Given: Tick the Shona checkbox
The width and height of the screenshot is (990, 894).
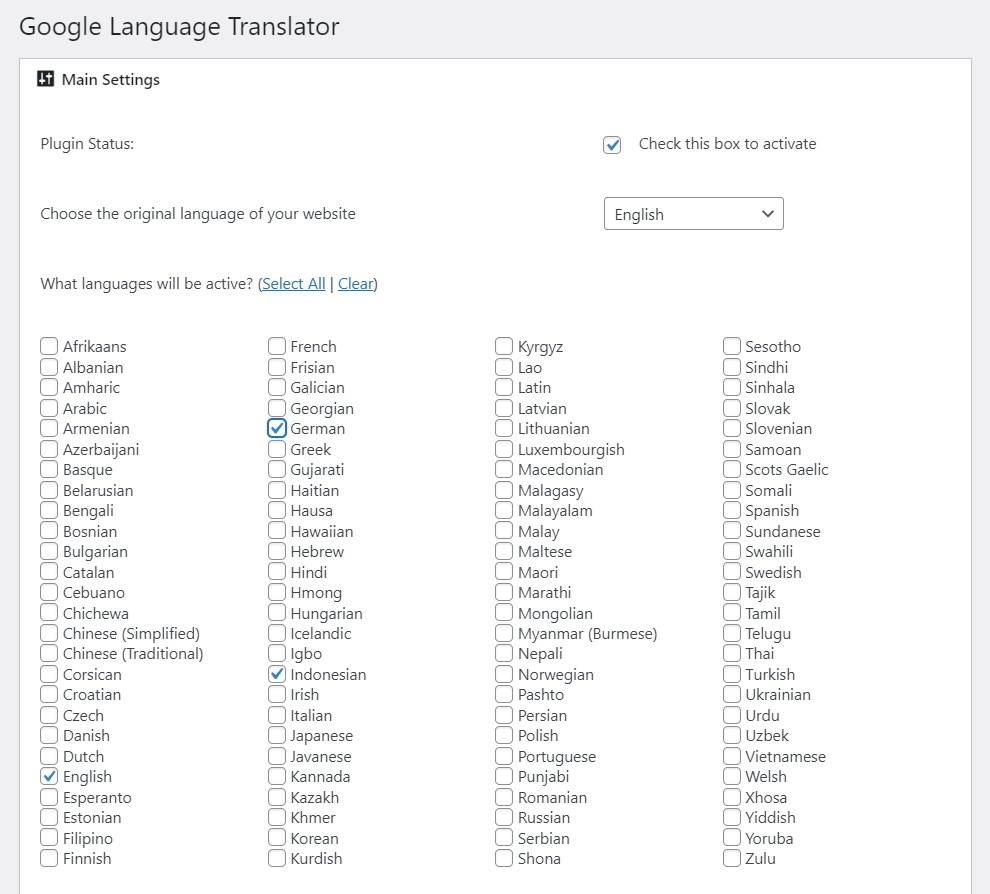Looking at the screenshot, I should coord(504,859).
